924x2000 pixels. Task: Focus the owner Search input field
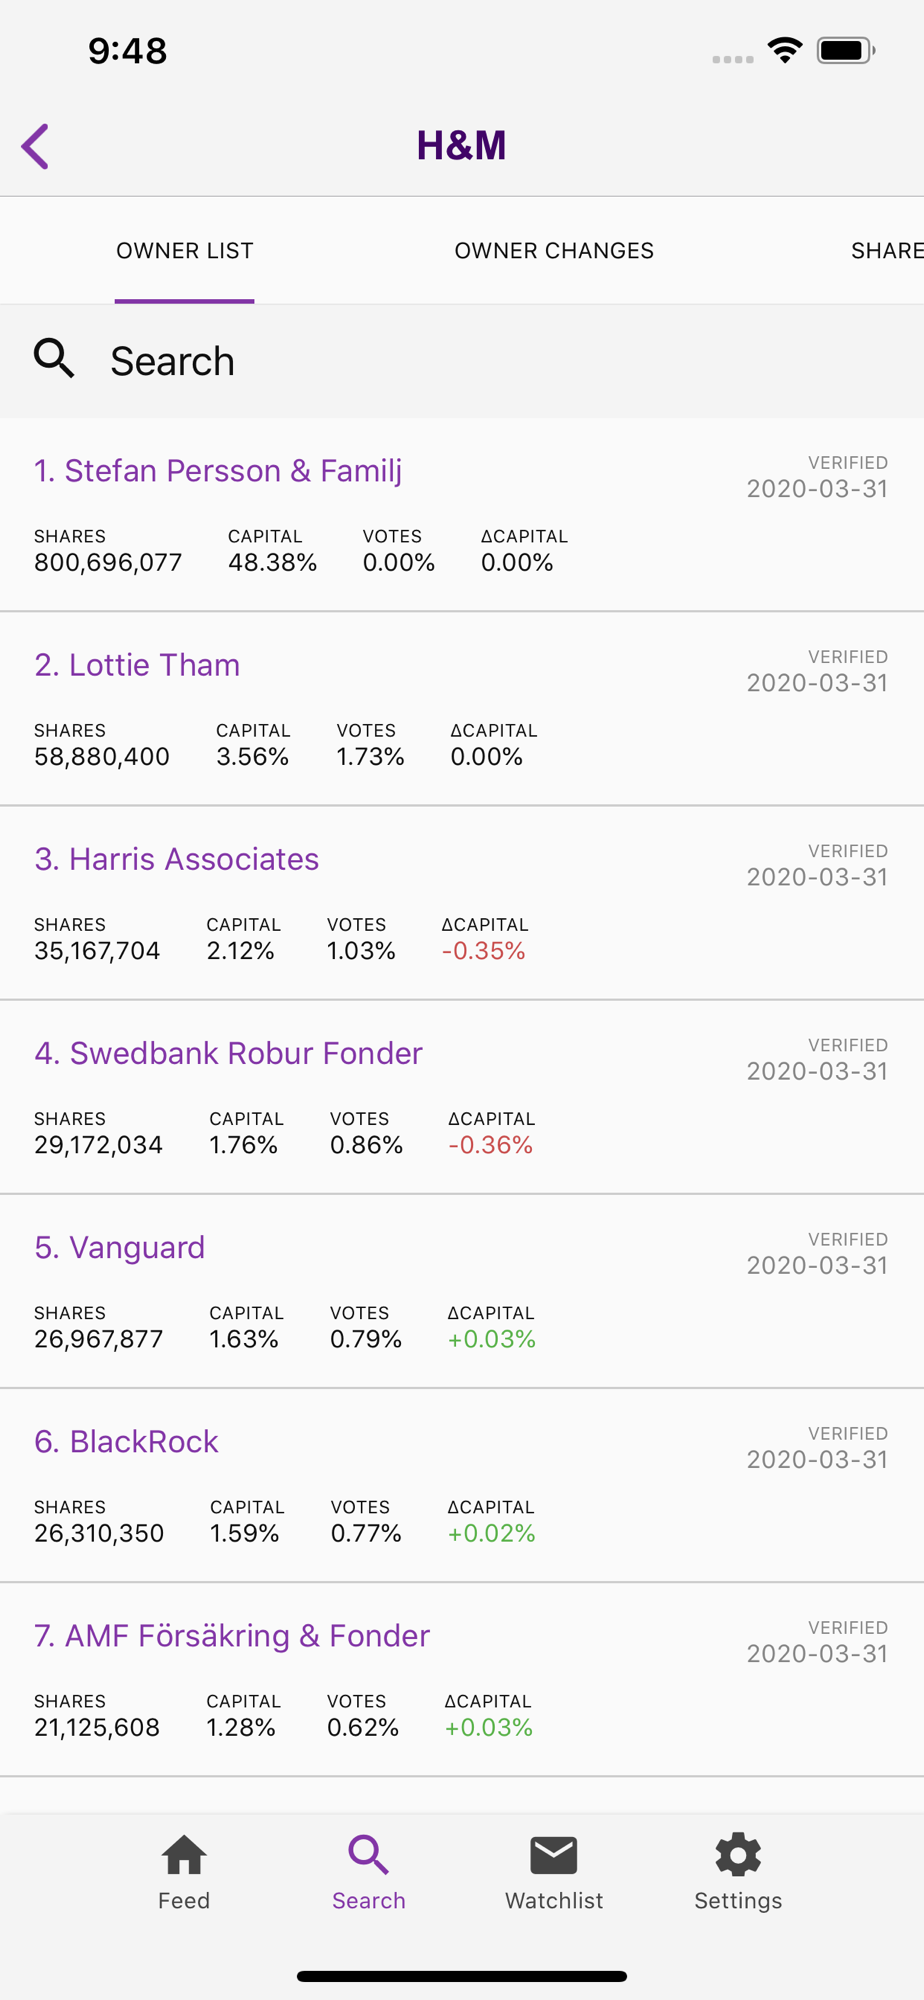click(462, 361)
